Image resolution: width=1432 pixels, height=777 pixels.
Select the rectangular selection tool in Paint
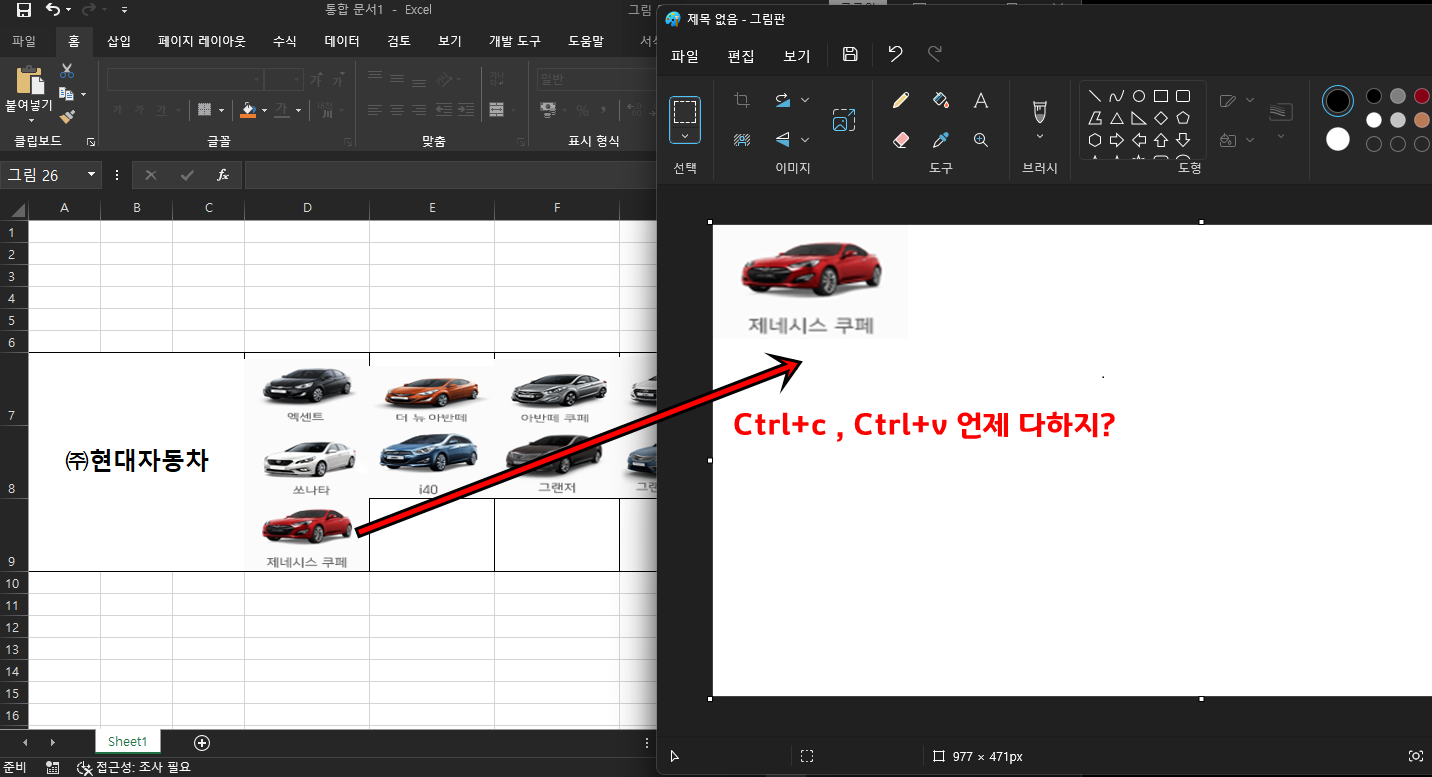[x=685, y=111]
